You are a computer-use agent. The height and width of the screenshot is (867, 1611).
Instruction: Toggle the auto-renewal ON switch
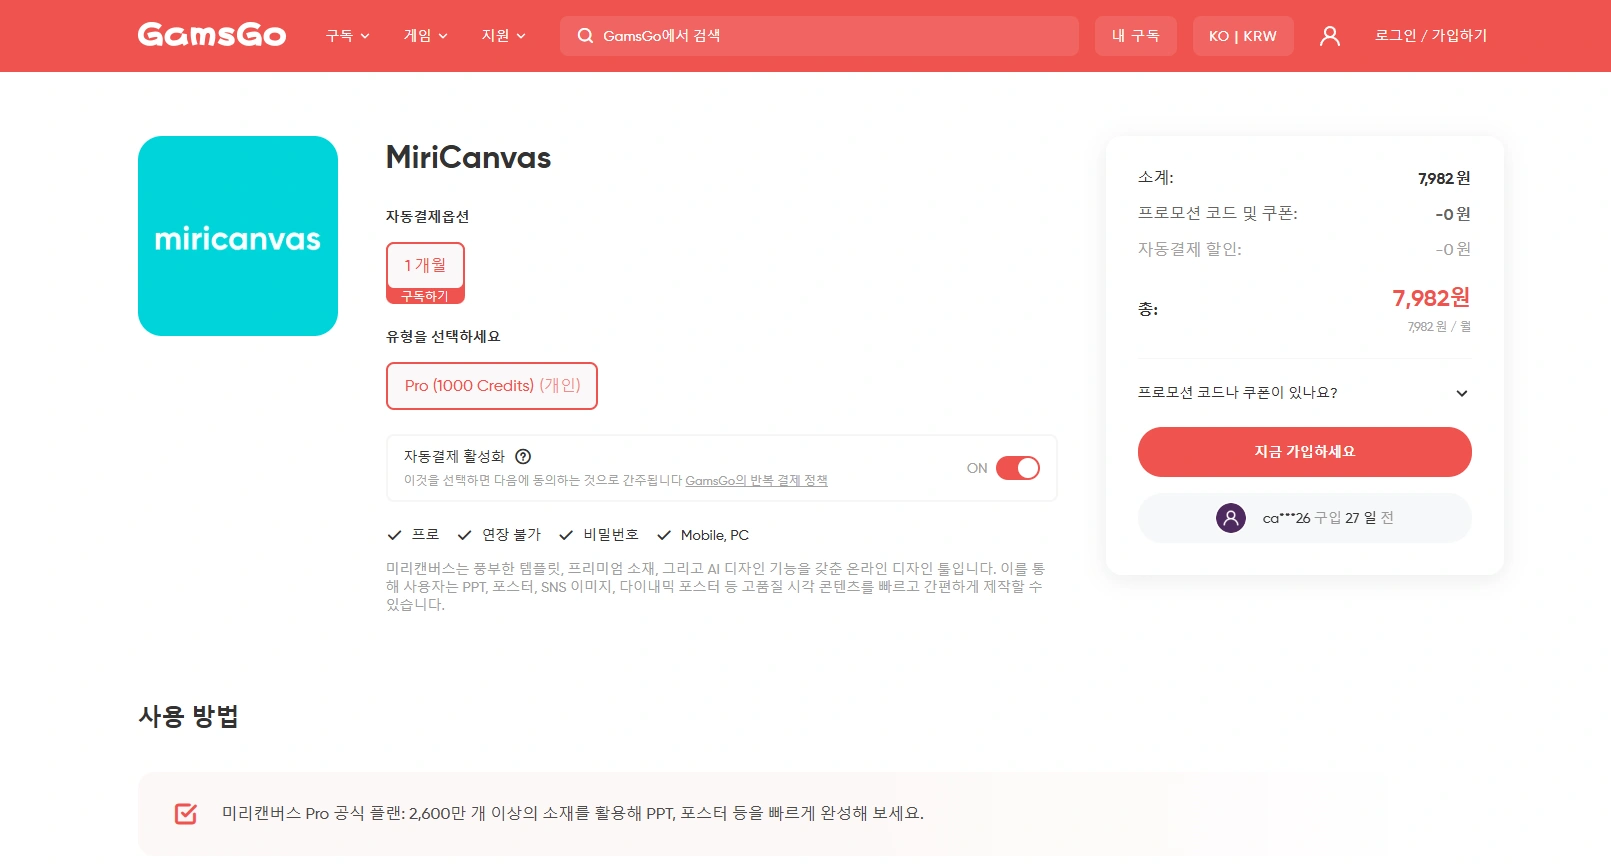1018,468
